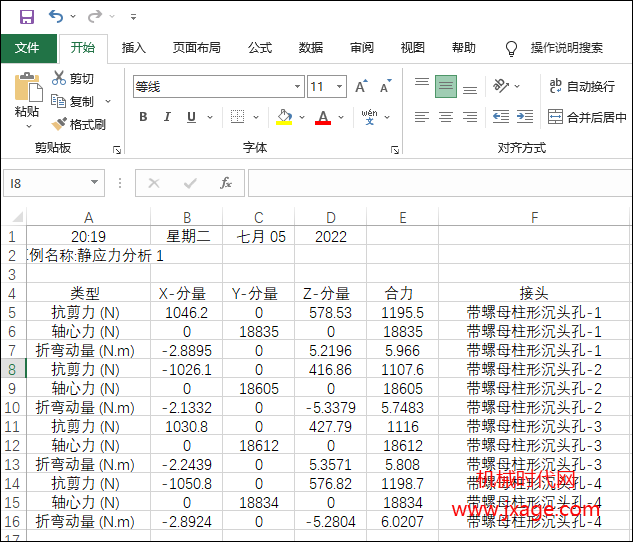Switch to the 插入 ribbon tab
The height and width of the screenshot is (542, 633).
coord(134,48)
